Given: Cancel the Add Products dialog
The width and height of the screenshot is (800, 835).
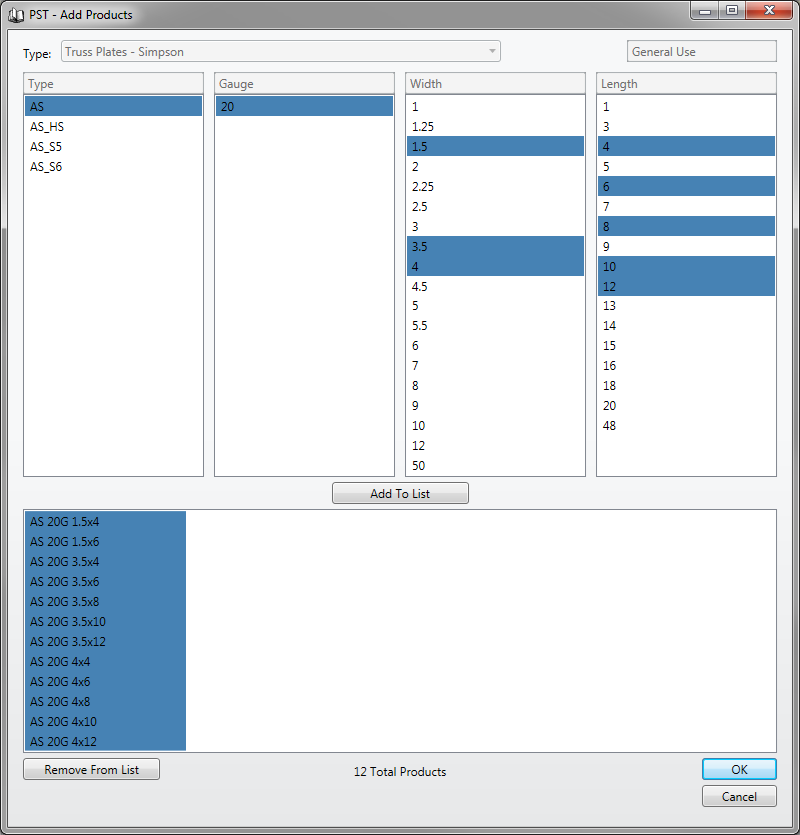Looking at the screenshot, I should (x=739, y=797).
